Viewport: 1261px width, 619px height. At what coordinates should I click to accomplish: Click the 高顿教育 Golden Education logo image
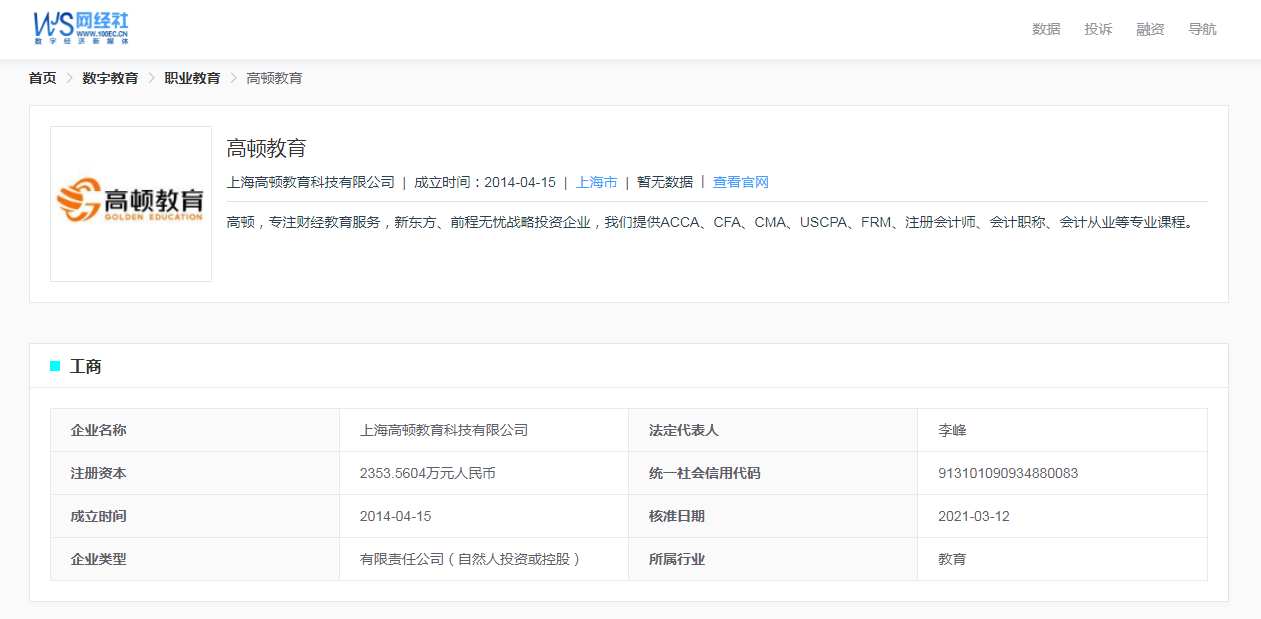[x=131, y=204]
